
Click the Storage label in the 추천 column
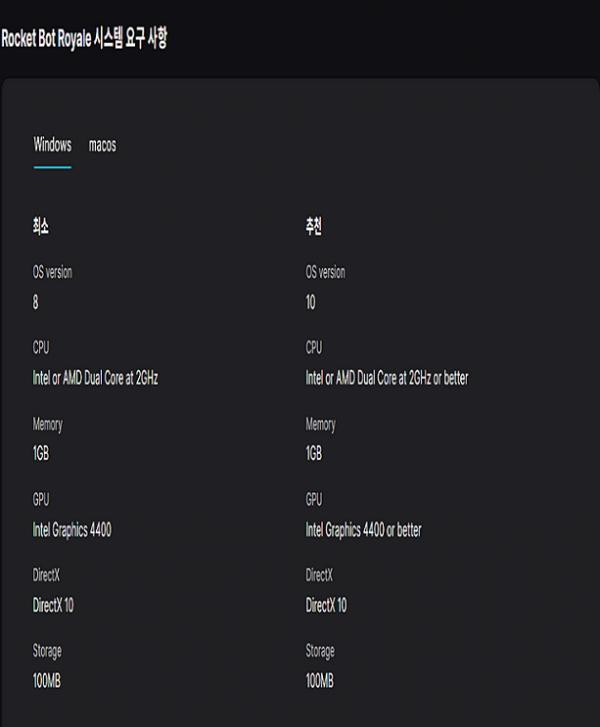coord(320,651)
